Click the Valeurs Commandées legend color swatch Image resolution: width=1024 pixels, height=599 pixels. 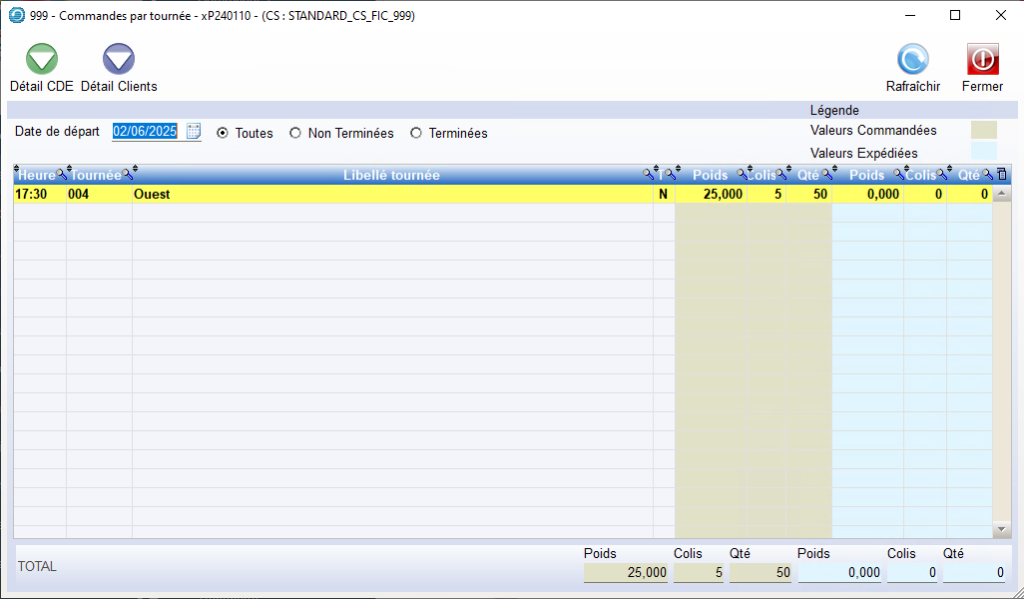pos(984,130)
